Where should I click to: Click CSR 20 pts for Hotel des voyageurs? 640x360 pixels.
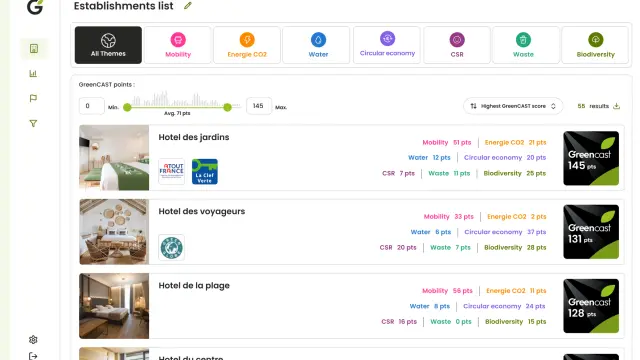click(x=398, y=247)
